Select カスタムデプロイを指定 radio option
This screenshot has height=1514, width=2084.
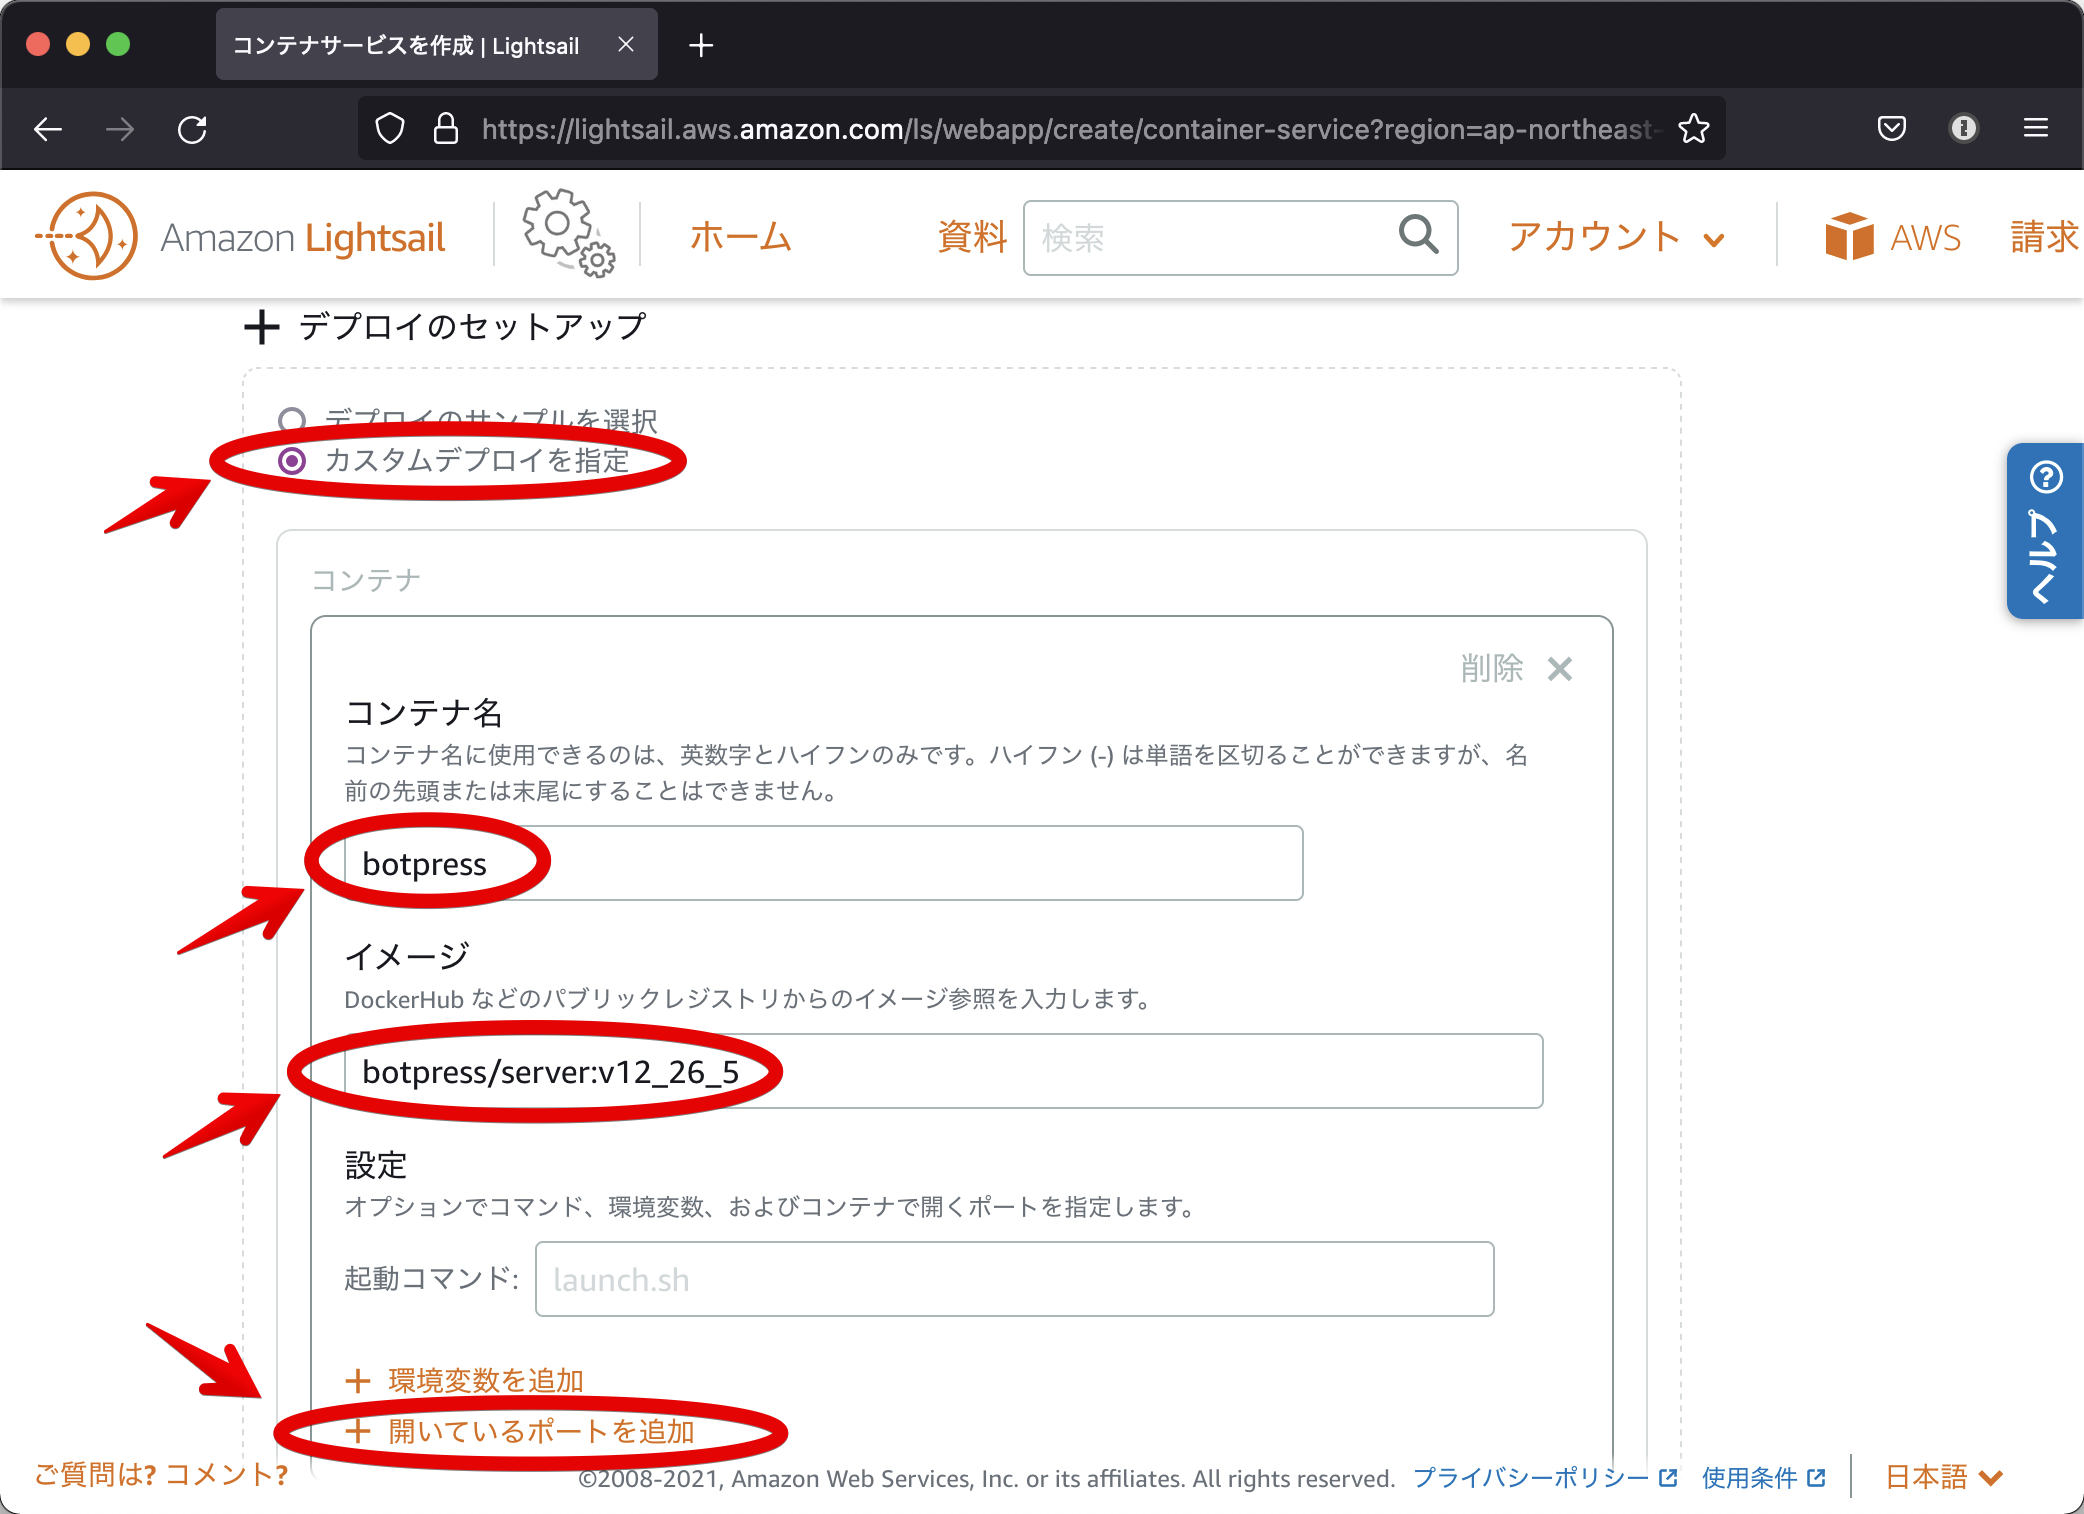(291, 461)
